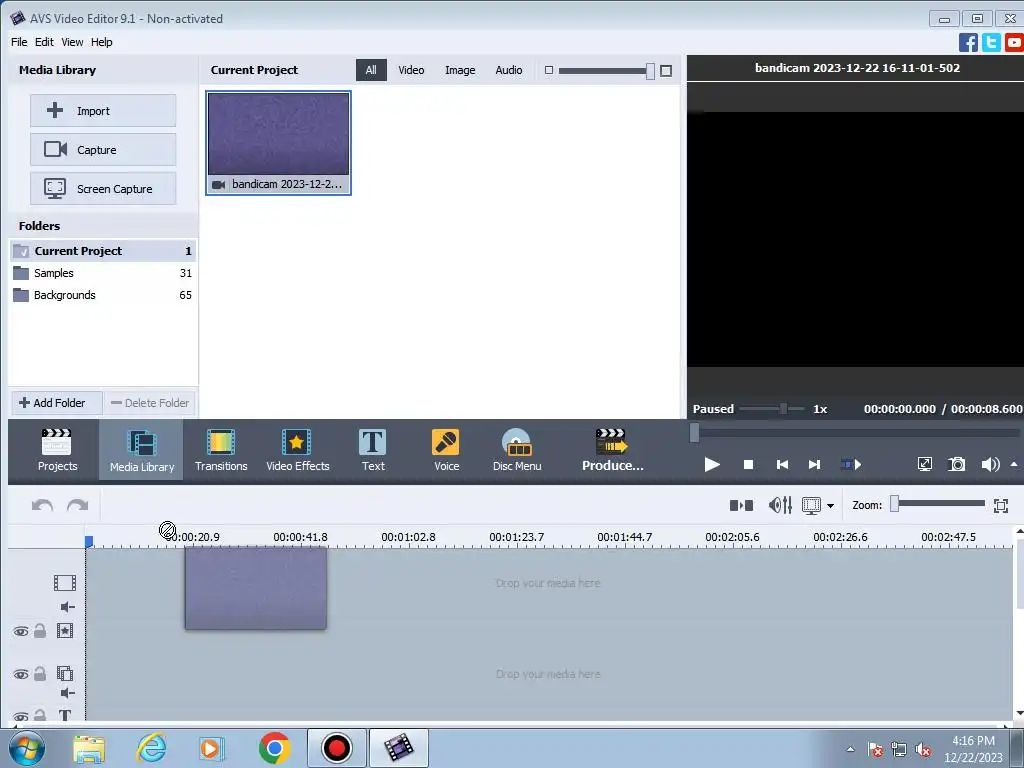The width and height of the screenshot is (1024, 768).
Task: Open the Edit menu
Action: coord(44,42)
